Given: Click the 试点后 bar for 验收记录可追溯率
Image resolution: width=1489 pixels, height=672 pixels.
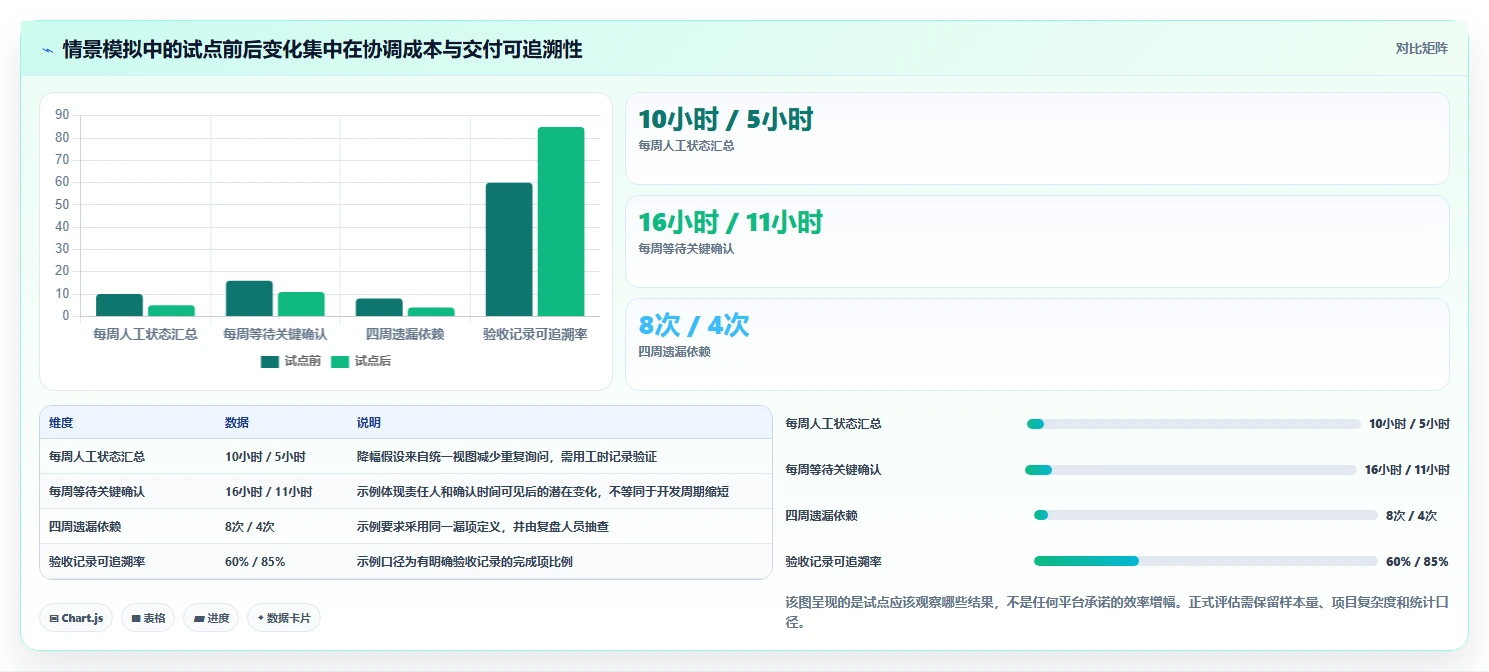Looking at the screenshot, I should click(561, 221).
